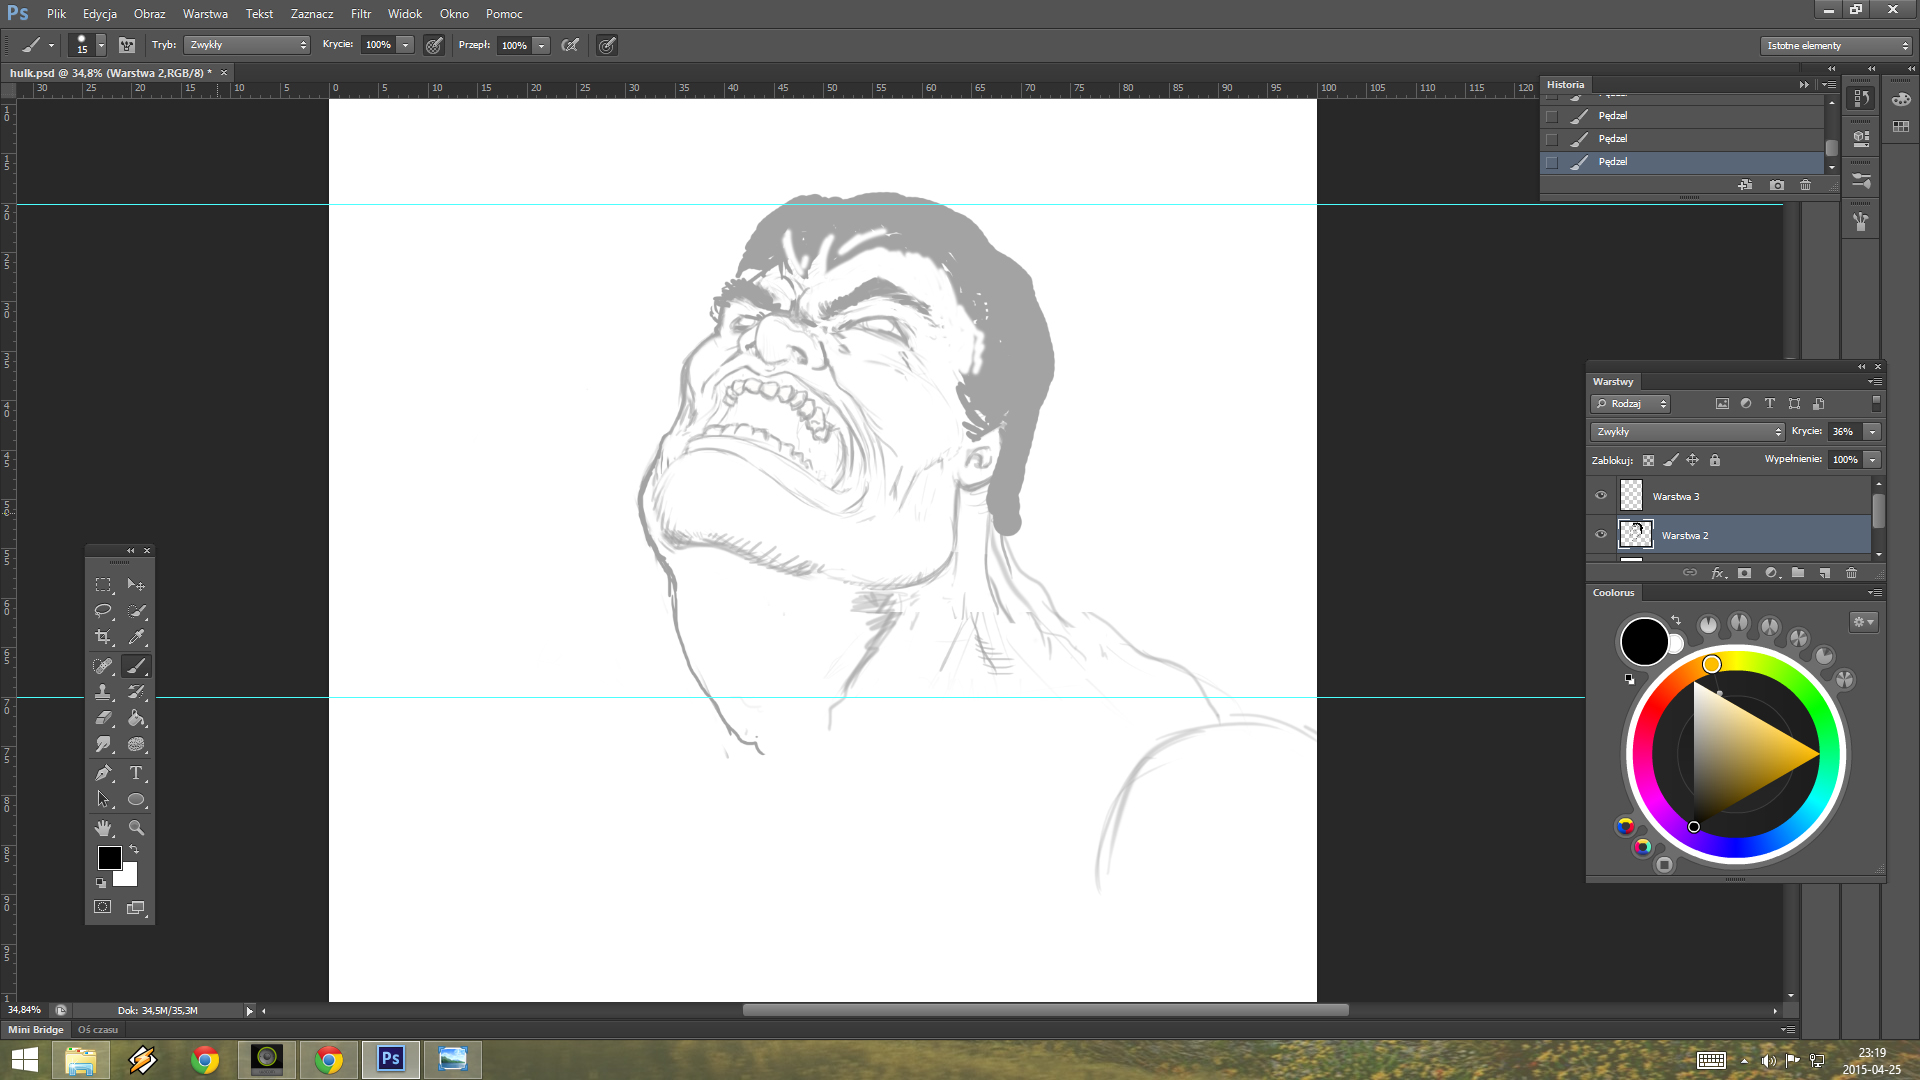The height and width of the screenshot is (1080, 1920).
Task: Select the Eyedropper tool
Action: point(136,637)
